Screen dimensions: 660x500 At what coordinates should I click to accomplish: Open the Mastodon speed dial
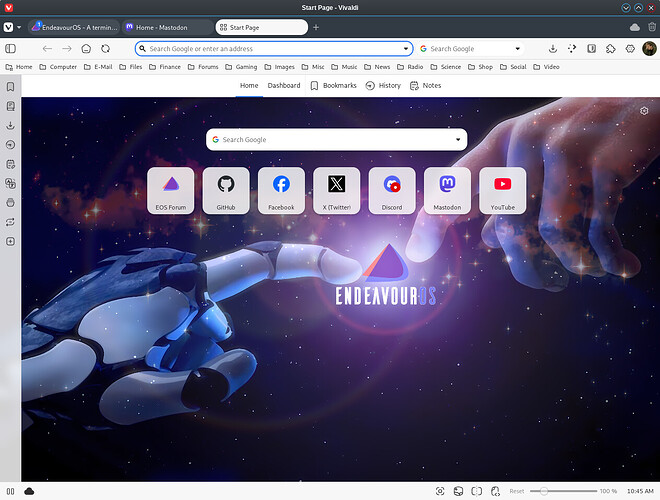pyautogui.click(x=447, y=191)
